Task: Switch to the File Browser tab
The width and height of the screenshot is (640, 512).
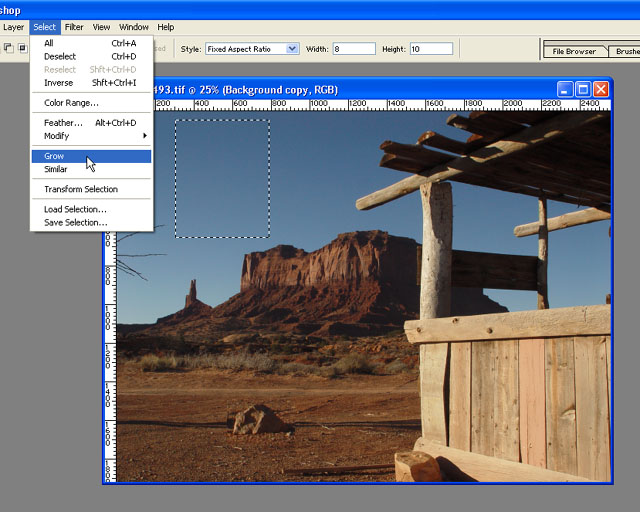Action: pos(574,51)
